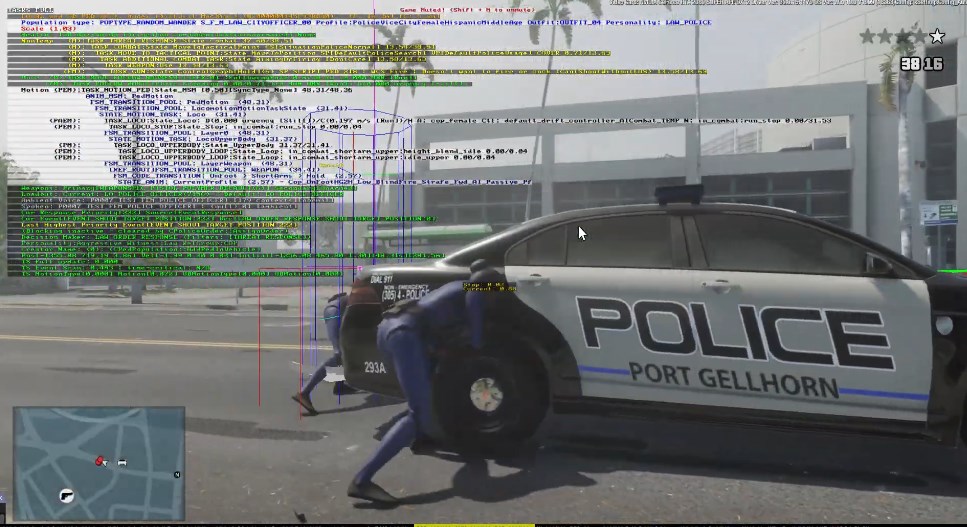Image resolution: width=967 pixels, height=527 pixels.
Task: Click the leftmost dimmed wanted star
Action: point(868,36)
